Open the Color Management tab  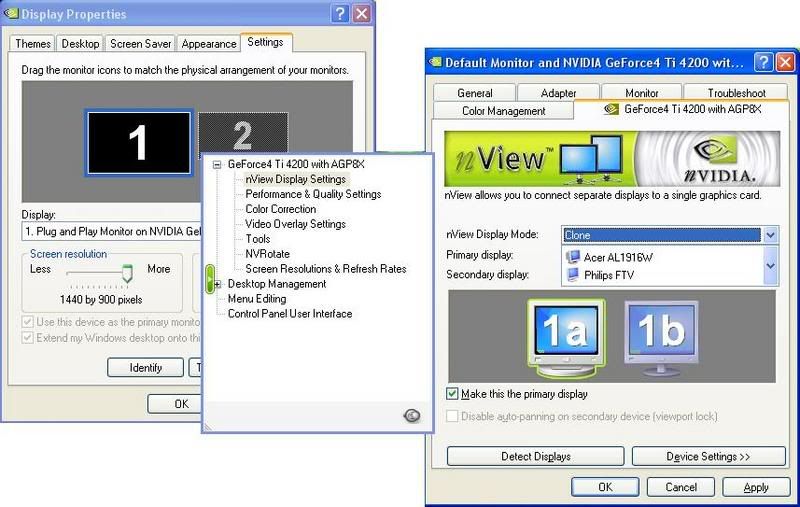click(504, 111)
